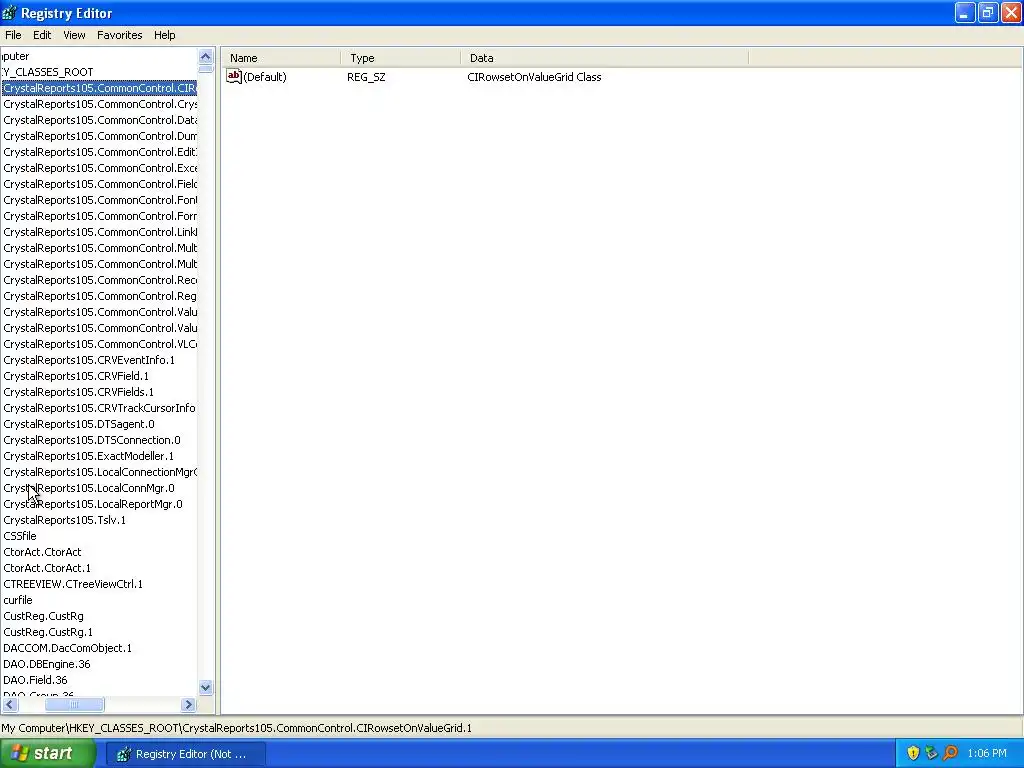
Task: Click the tree's horizontal scrollbar thumb
Action: click(x=74, y=705)
